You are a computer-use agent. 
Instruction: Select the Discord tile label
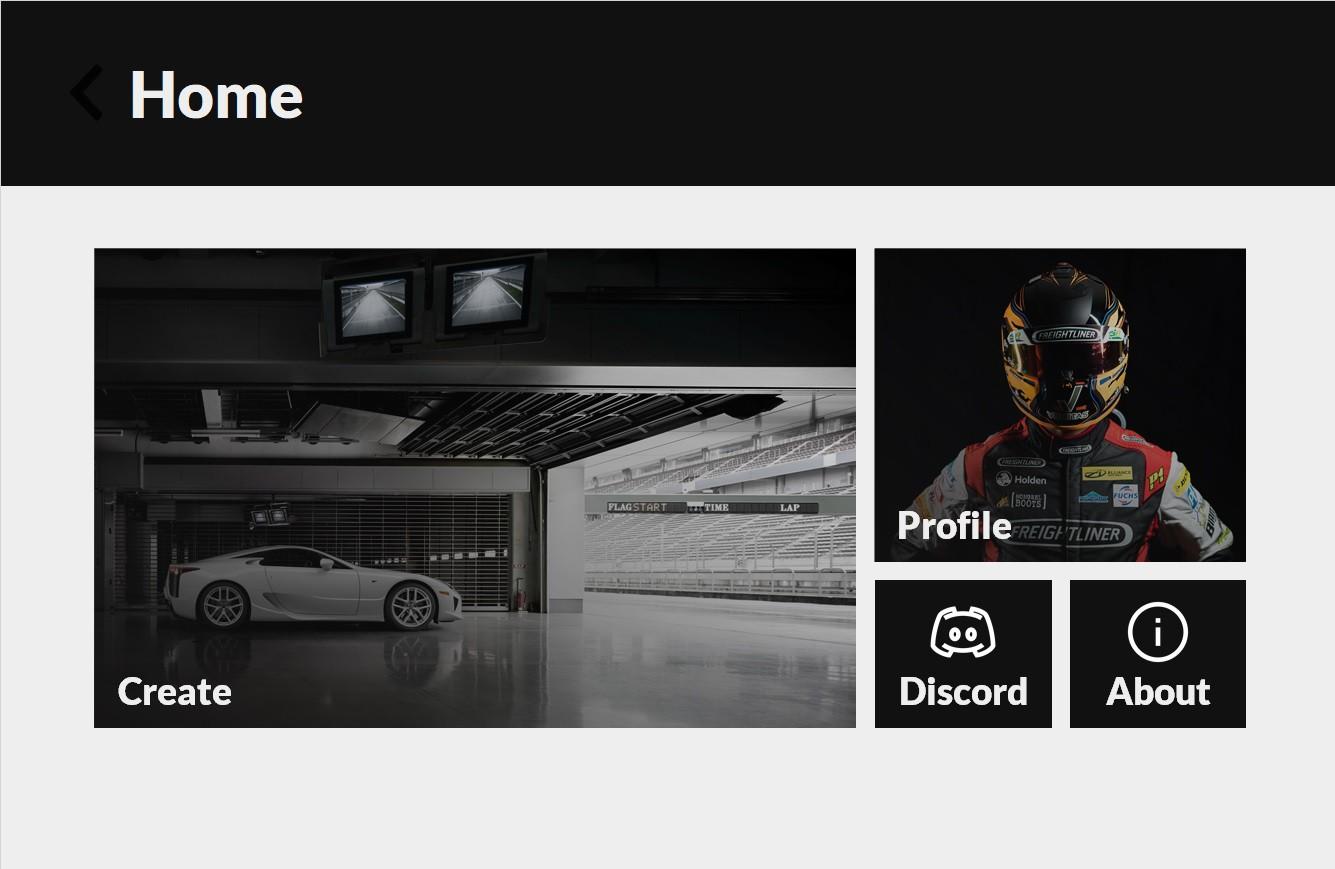(963, 692)
